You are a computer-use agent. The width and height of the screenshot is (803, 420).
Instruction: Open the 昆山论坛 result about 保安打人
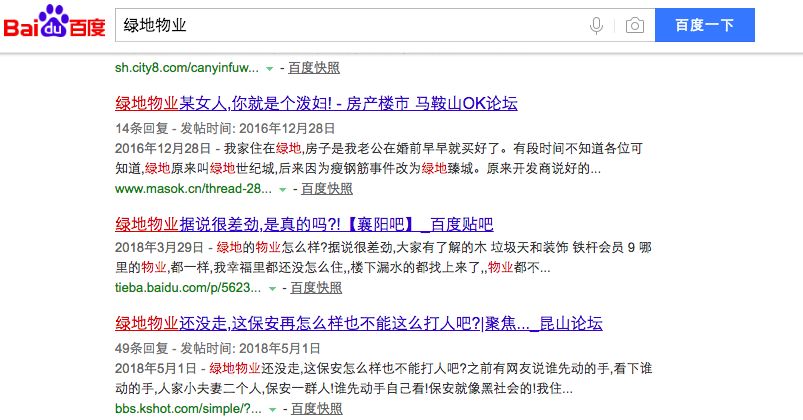pyautogui.click(x=358, y=323)
